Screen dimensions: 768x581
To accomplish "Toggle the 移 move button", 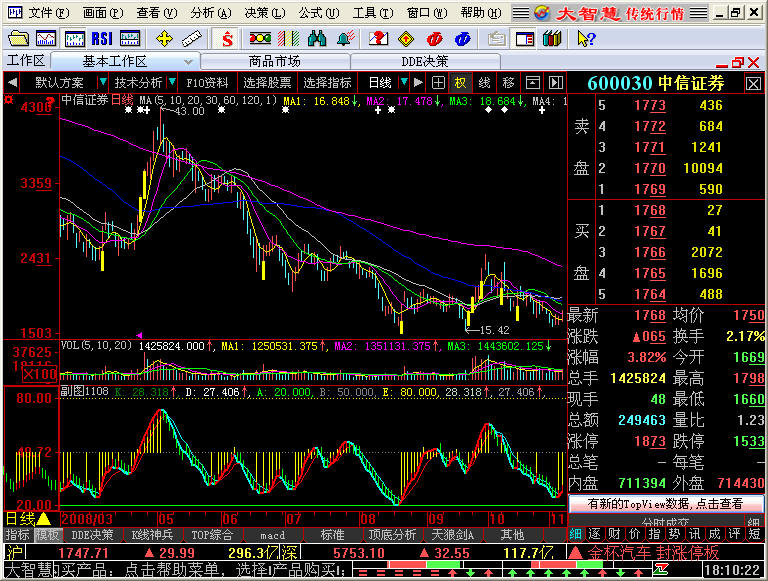I will pyautogui.click(x=508, y=83).
